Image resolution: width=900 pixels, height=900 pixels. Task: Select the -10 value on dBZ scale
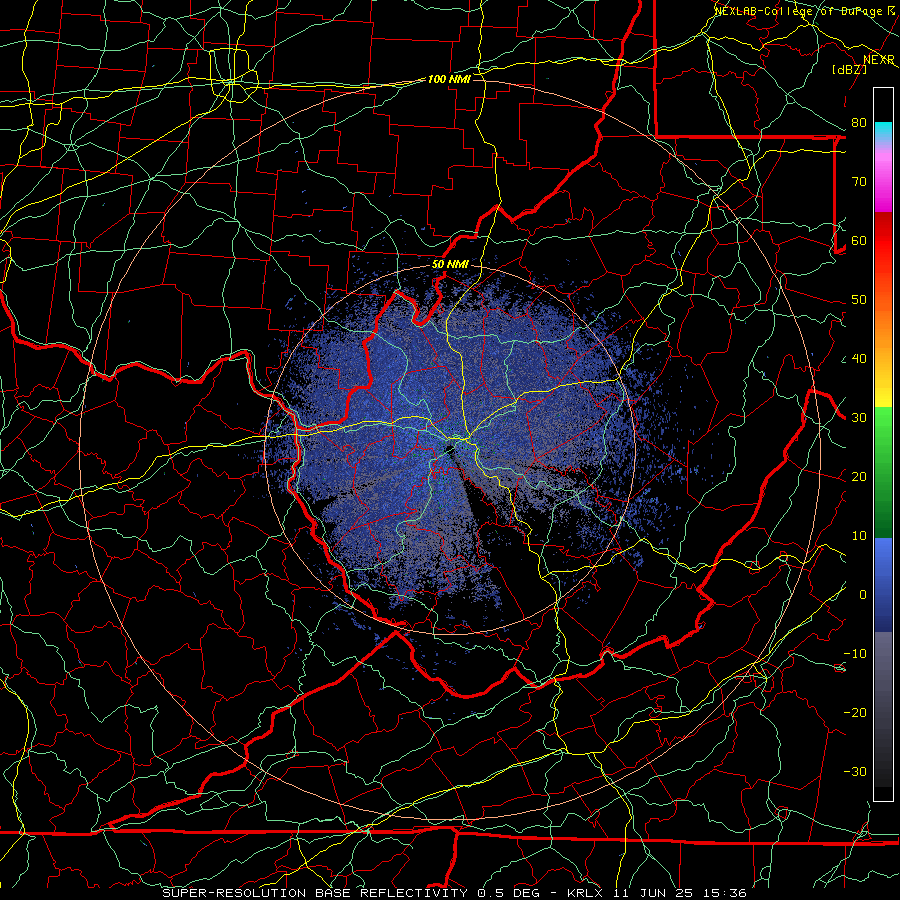855,654
